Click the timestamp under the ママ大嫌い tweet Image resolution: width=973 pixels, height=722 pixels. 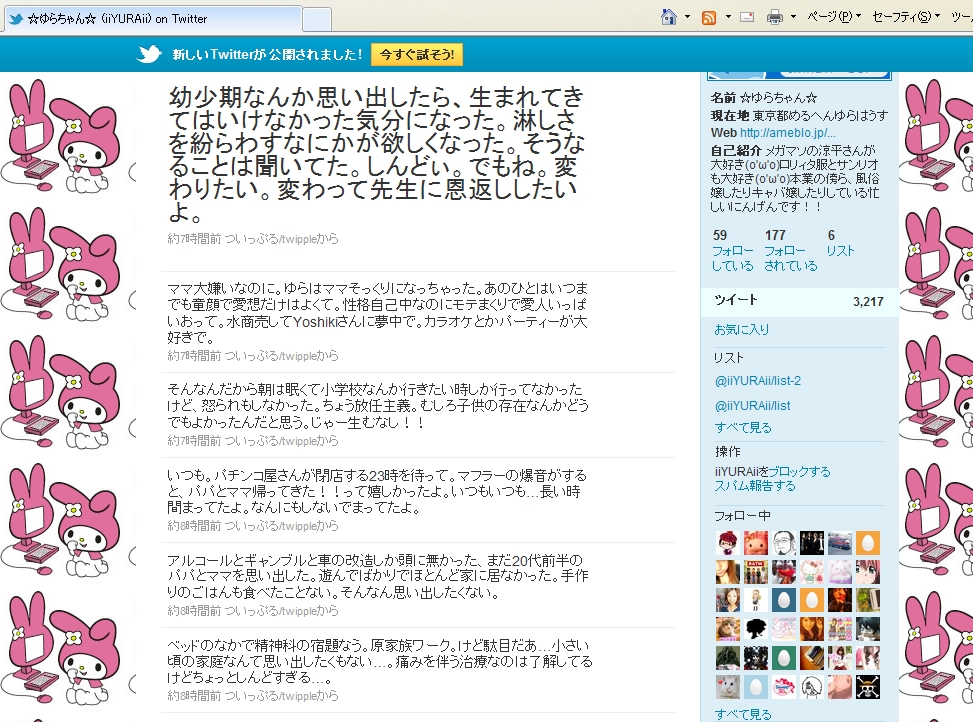[194, 355]
